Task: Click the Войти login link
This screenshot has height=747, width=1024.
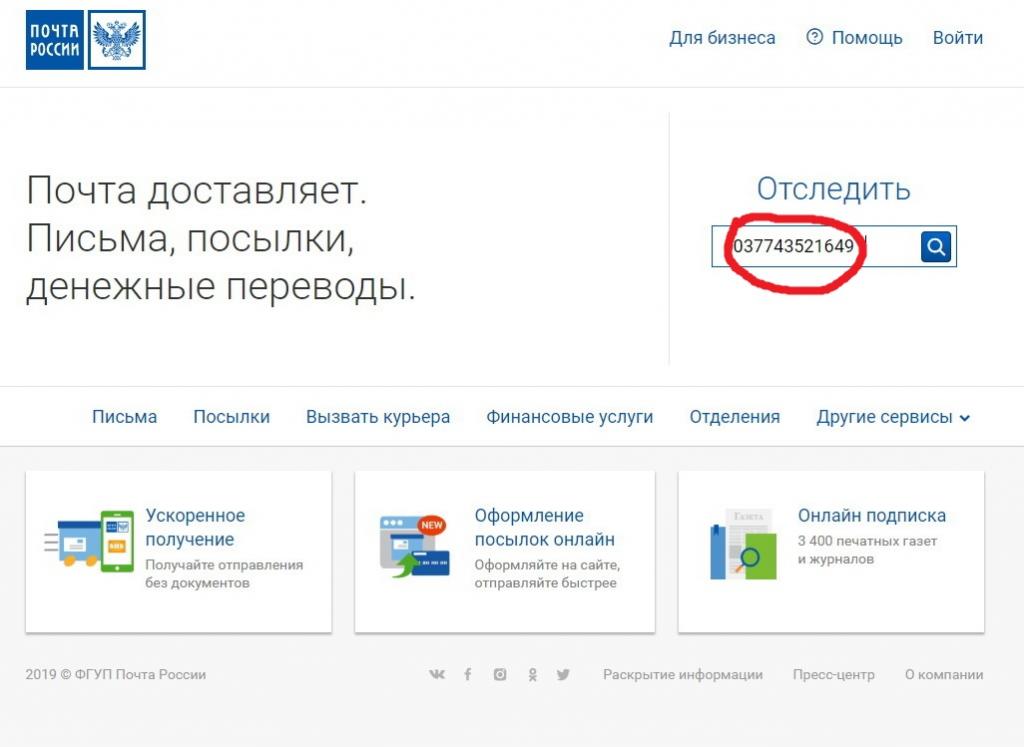Action: point(957,38)
